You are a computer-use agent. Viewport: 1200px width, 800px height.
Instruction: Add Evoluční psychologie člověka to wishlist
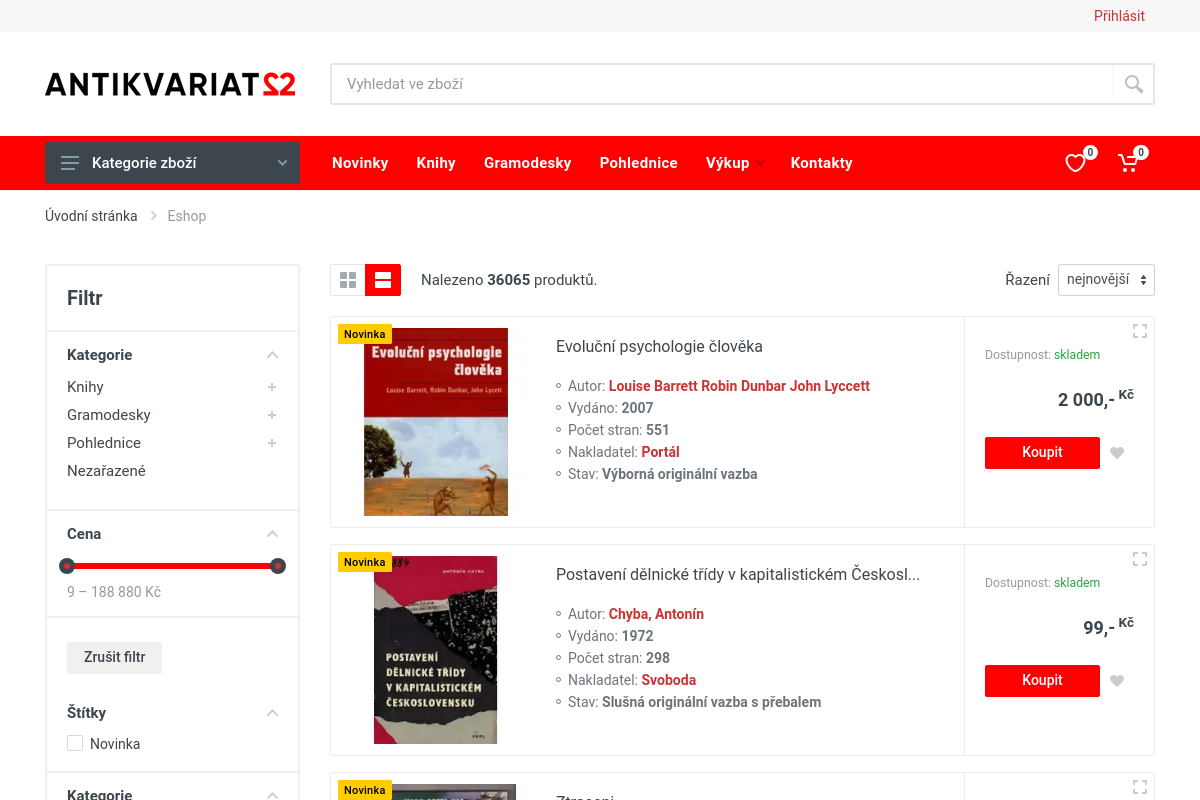1117,453
